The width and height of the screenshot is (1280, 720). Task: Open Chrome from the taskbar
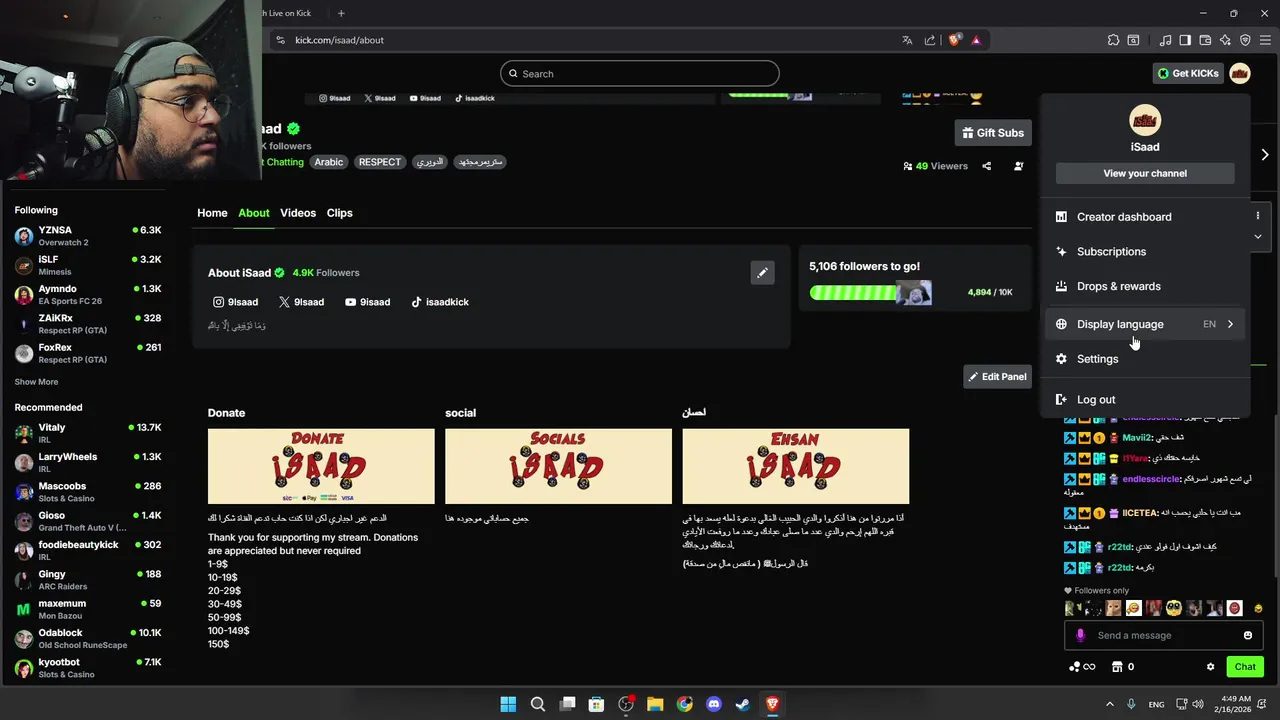tap(684, 704)
